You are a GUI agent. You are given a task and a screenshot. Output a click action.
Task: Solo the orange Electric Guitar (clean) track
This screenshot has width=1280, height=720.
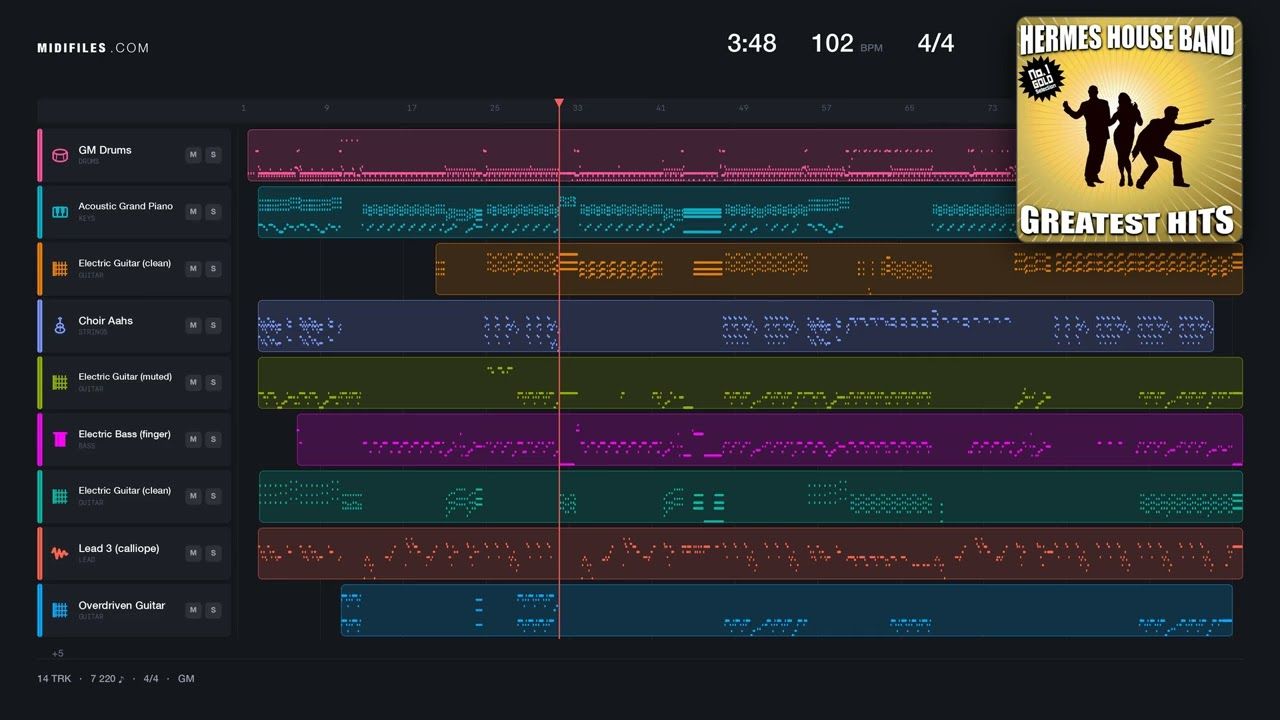click(213, 269)
